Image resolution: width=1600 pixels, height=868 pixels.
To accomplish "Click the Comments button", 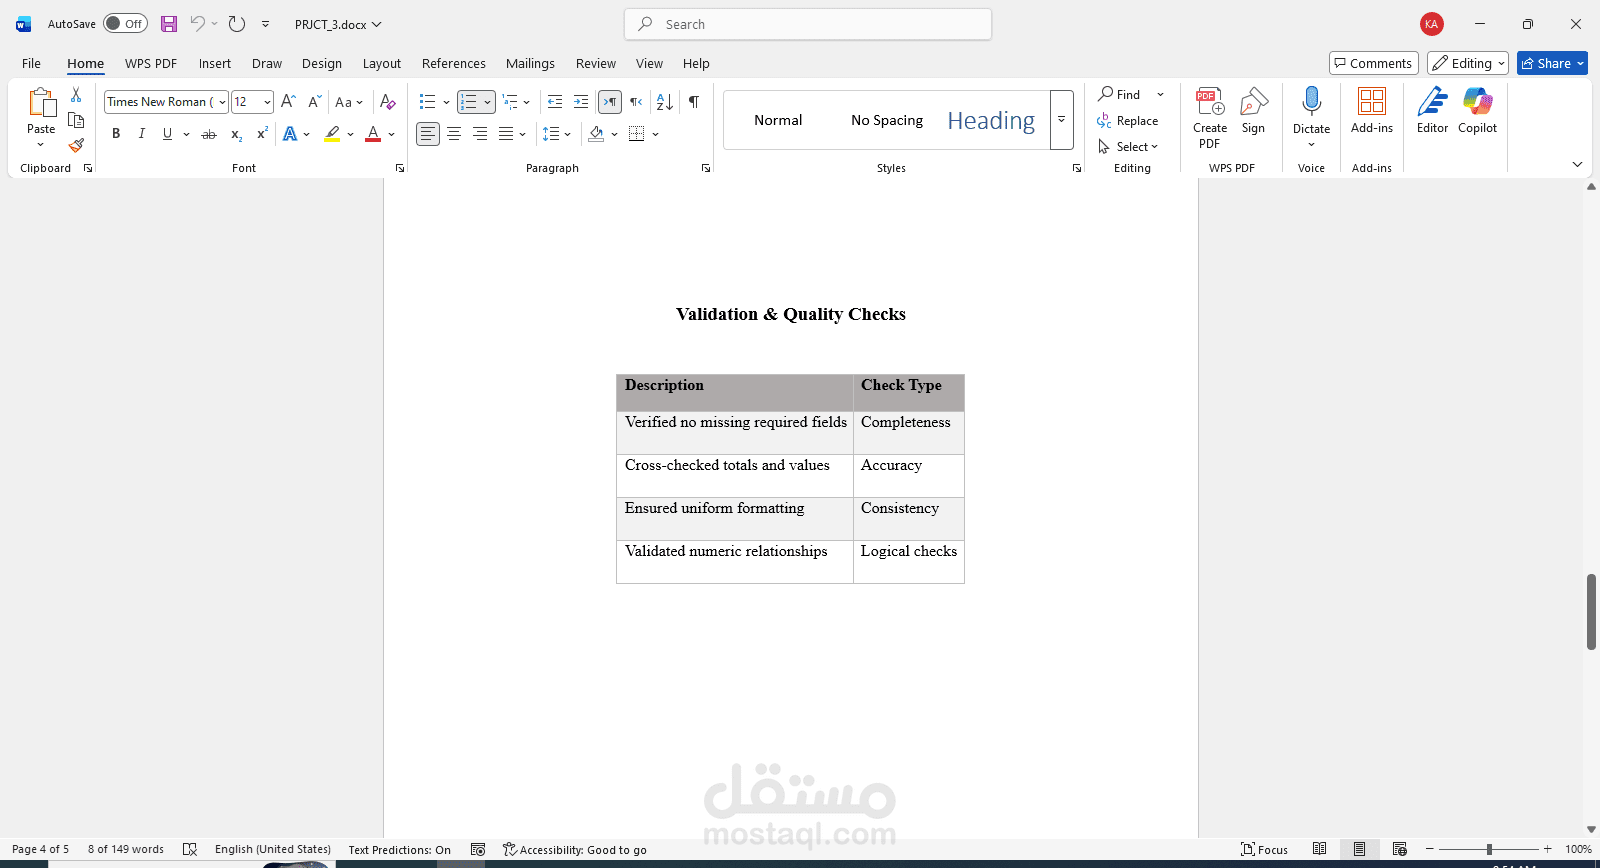I will click(x=1374, y=63).
